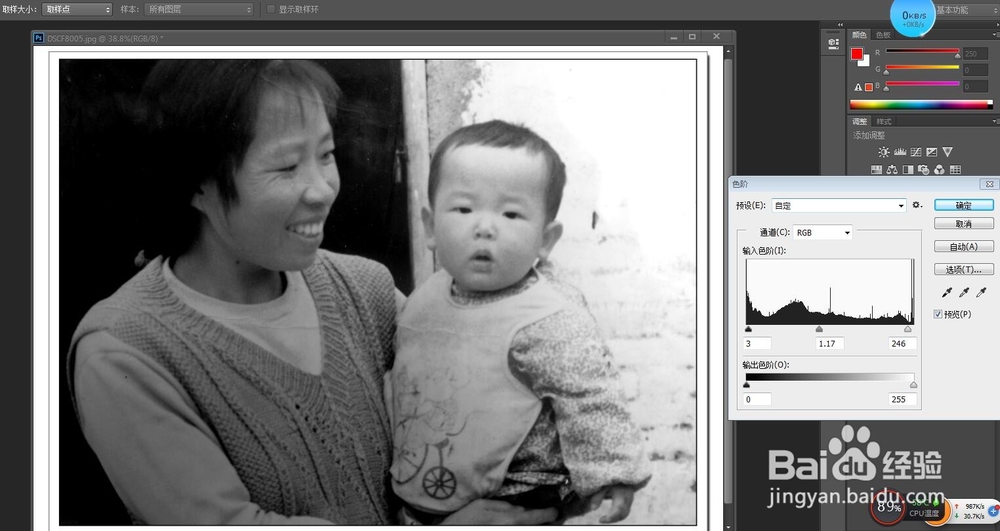Open the Sample layers dropdown showing 所有图层
The image size is (1000, 531).
[199, 10]
